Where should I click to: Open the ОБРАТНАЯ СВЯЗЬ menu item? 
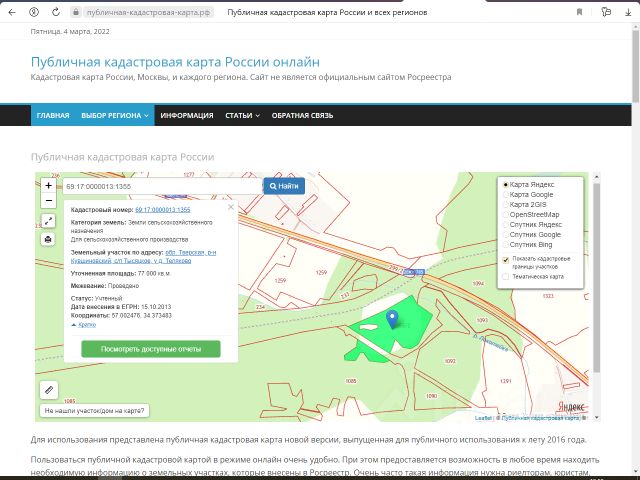(x=302, y=116)
